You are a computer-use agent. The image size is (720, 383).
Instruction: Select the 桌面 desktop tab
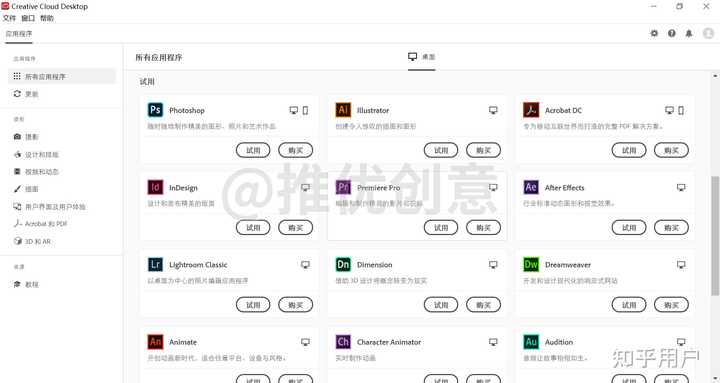click(x=422, y=56)
